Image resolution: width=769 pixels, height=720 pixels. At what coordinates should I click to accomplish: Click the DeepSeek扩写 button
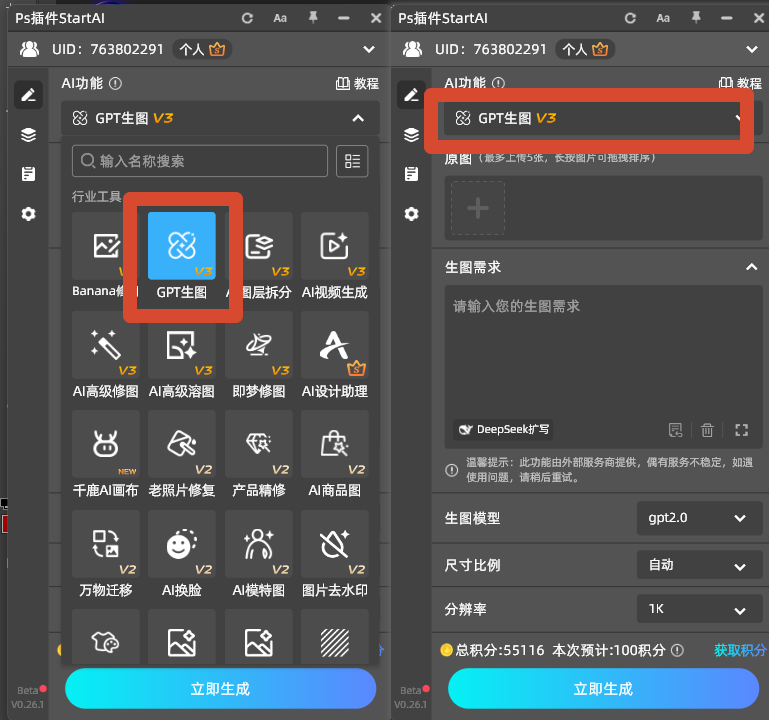click(x=503, y=430)
